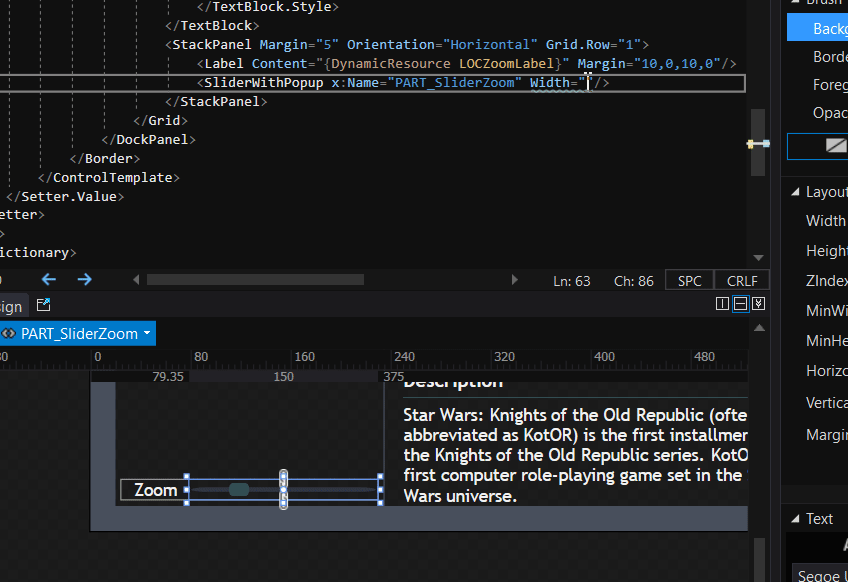Select the XAML element icon beside PART_SliderZoom
Screen dimensions: 848x582
(9, 334)
